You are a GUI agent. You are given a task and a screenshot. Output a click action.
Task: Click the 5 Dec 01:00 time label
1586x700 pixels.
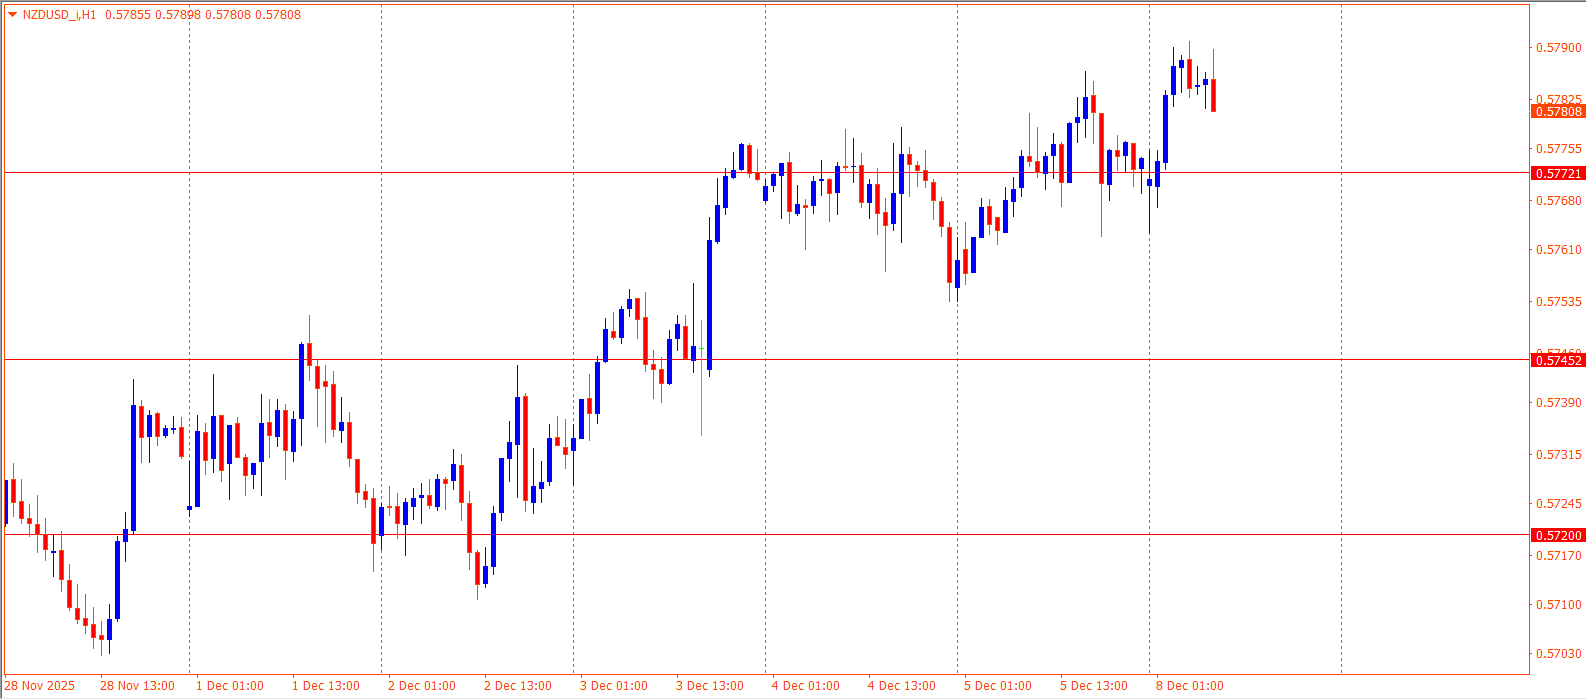998,686
